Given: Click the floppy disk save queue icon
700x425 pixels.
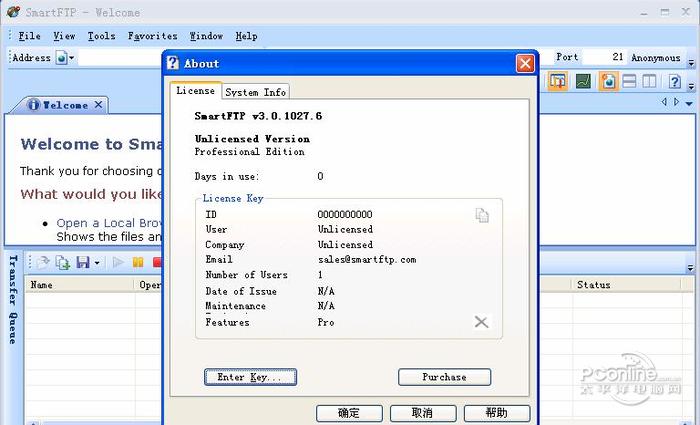Looking at the screenshot, I should (x=83, y=262).
